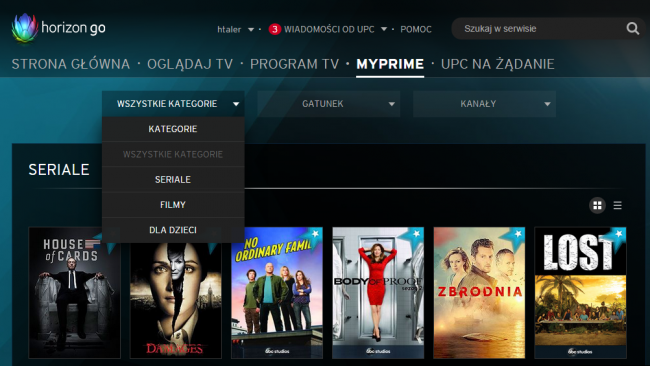Collapse the Wszystkie Kategorie dropdown
650x366 pixels.
[173, 104]
